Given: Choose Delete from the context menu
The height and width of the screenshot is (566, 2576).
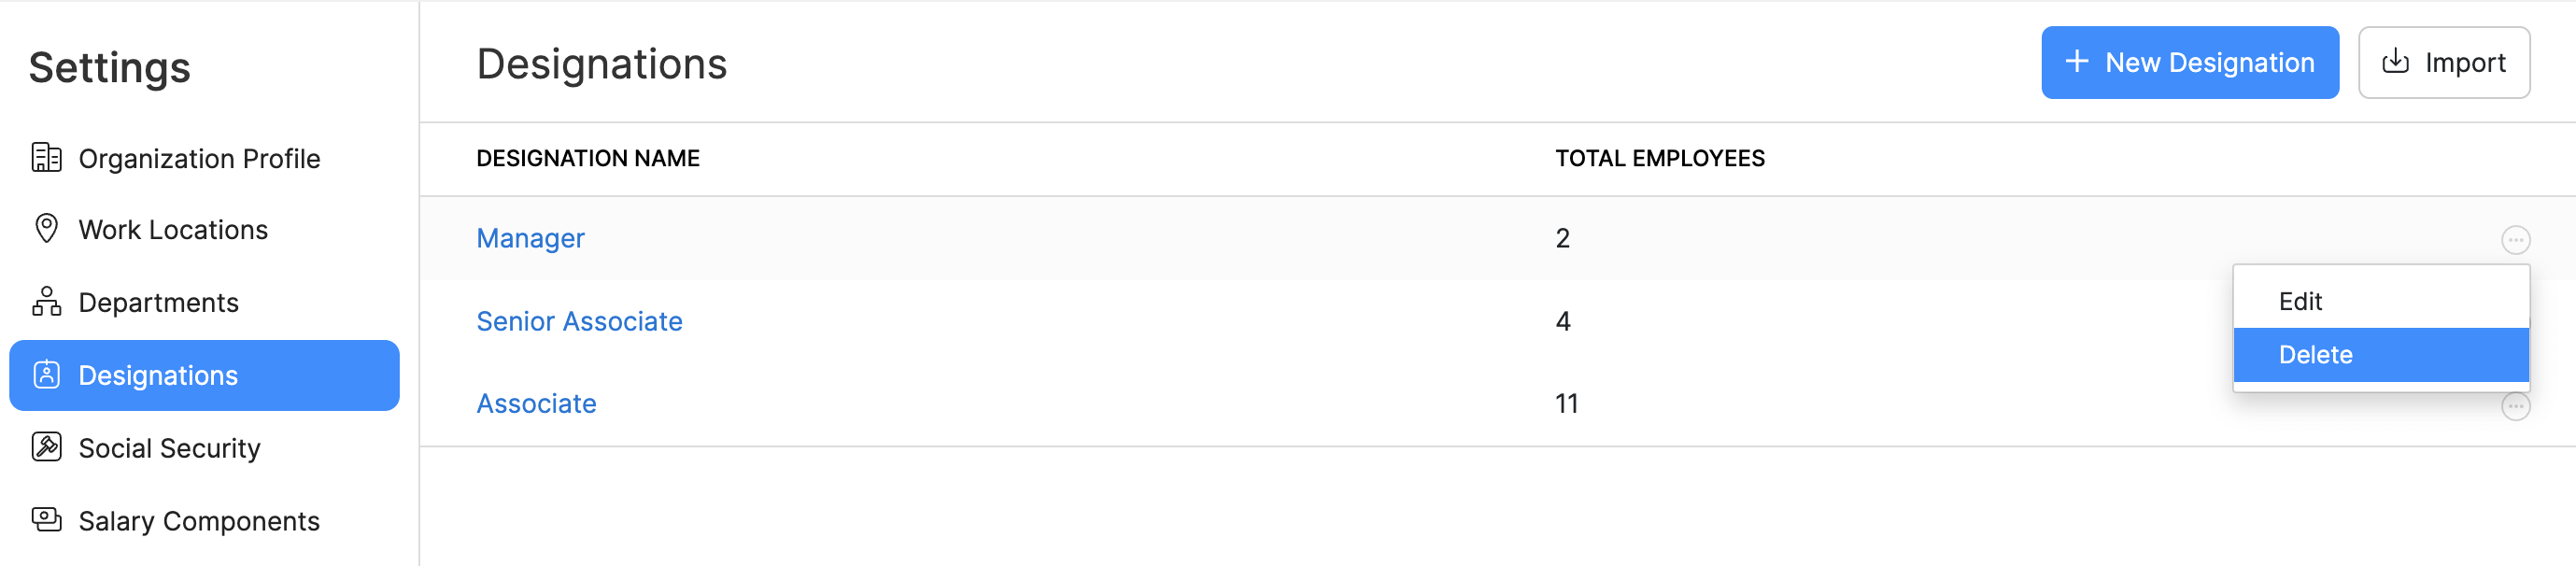Looking at the screenshot, I should (x=2315, y=355).
